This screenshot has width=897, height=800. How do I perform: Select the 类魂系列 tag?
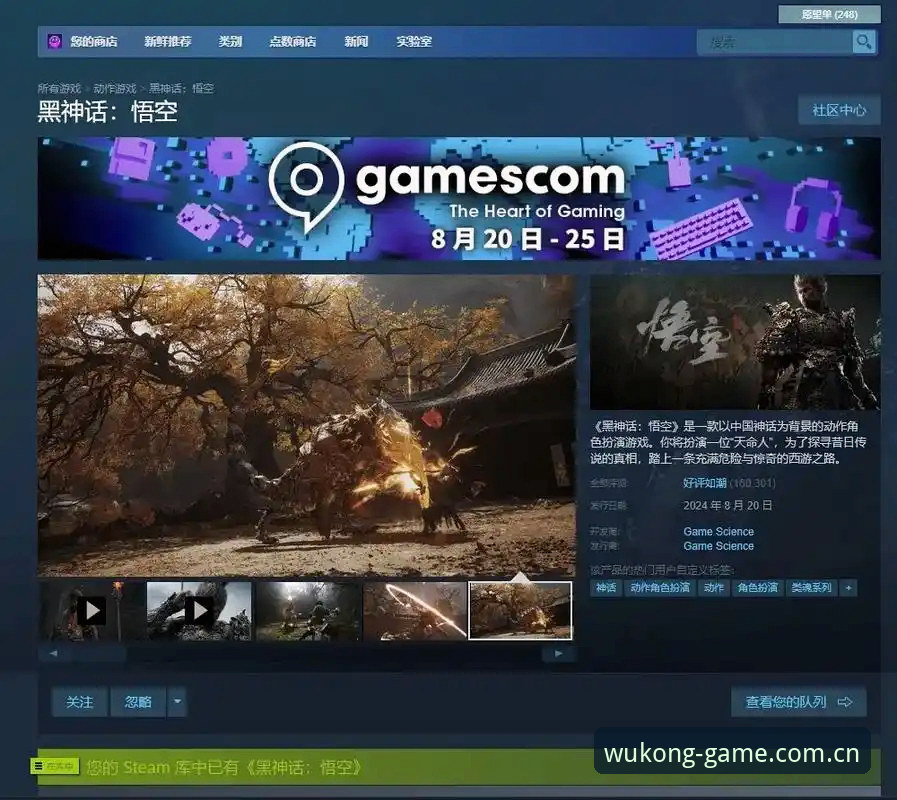pyautogui.click(x=811, y=588)
